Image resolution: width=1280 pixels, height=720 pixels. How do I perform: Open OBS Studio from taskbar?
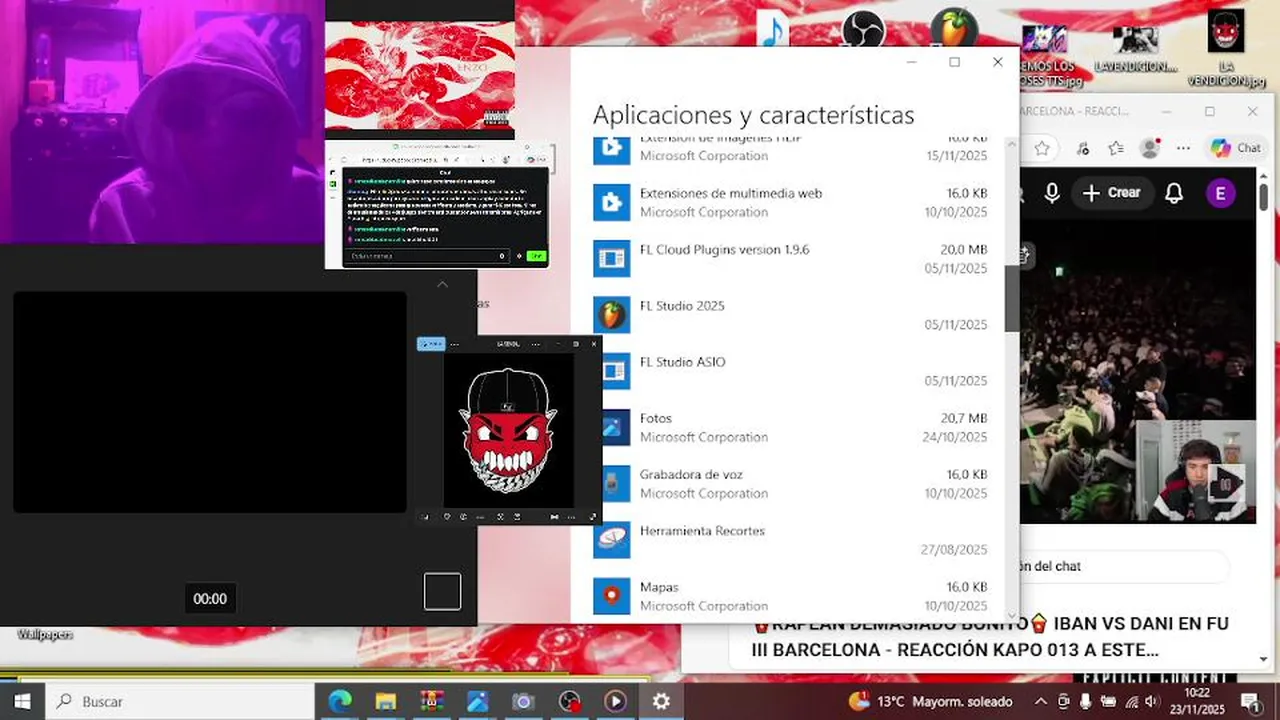(569, 702)
